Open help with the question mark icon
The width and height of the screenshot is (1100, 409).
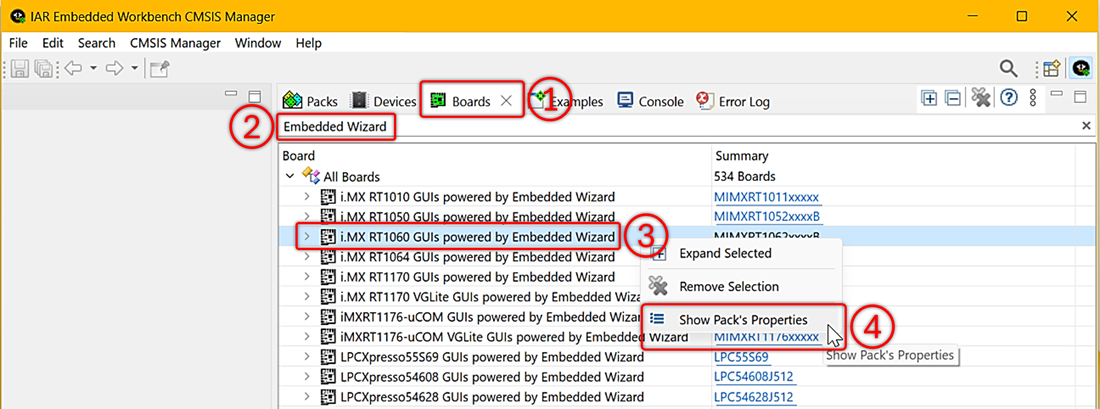tap(1009, 98)
